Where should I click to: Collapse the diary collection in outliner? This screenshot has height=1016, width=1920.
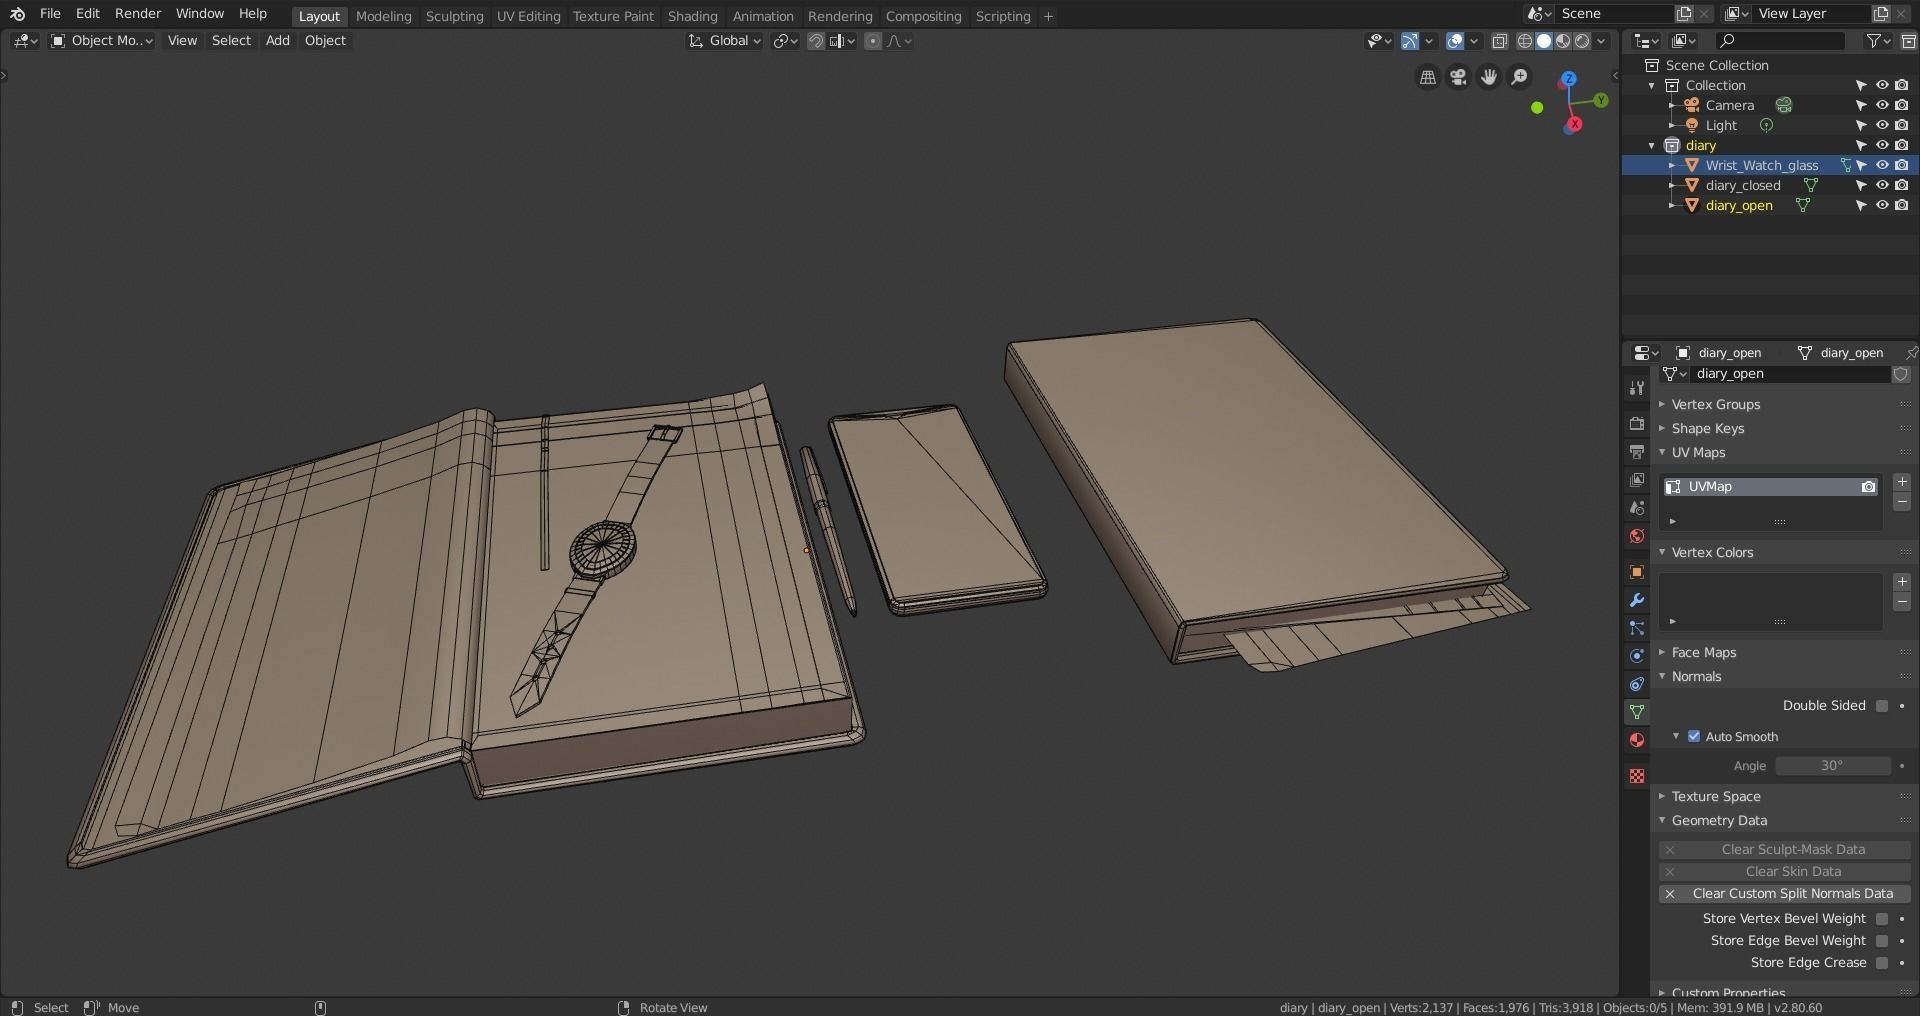pyautogui.click(x=1652, y=145)
